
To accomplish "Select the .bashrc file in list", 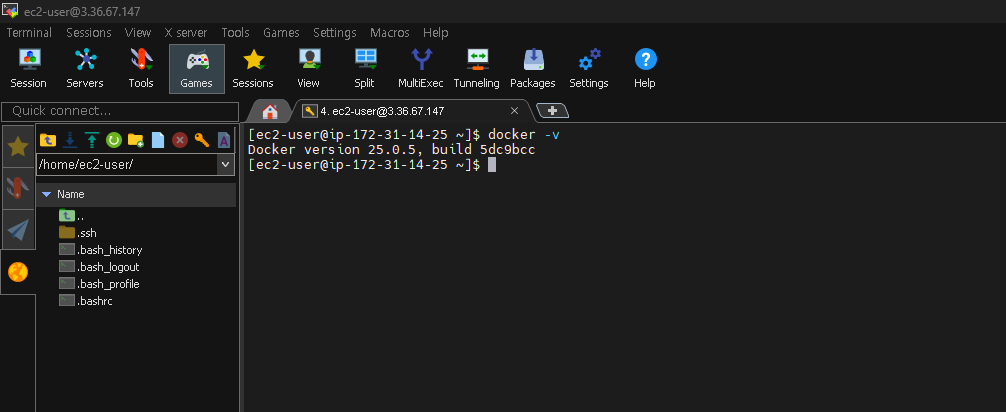I will pyautogui.click(x=95, y=301).
